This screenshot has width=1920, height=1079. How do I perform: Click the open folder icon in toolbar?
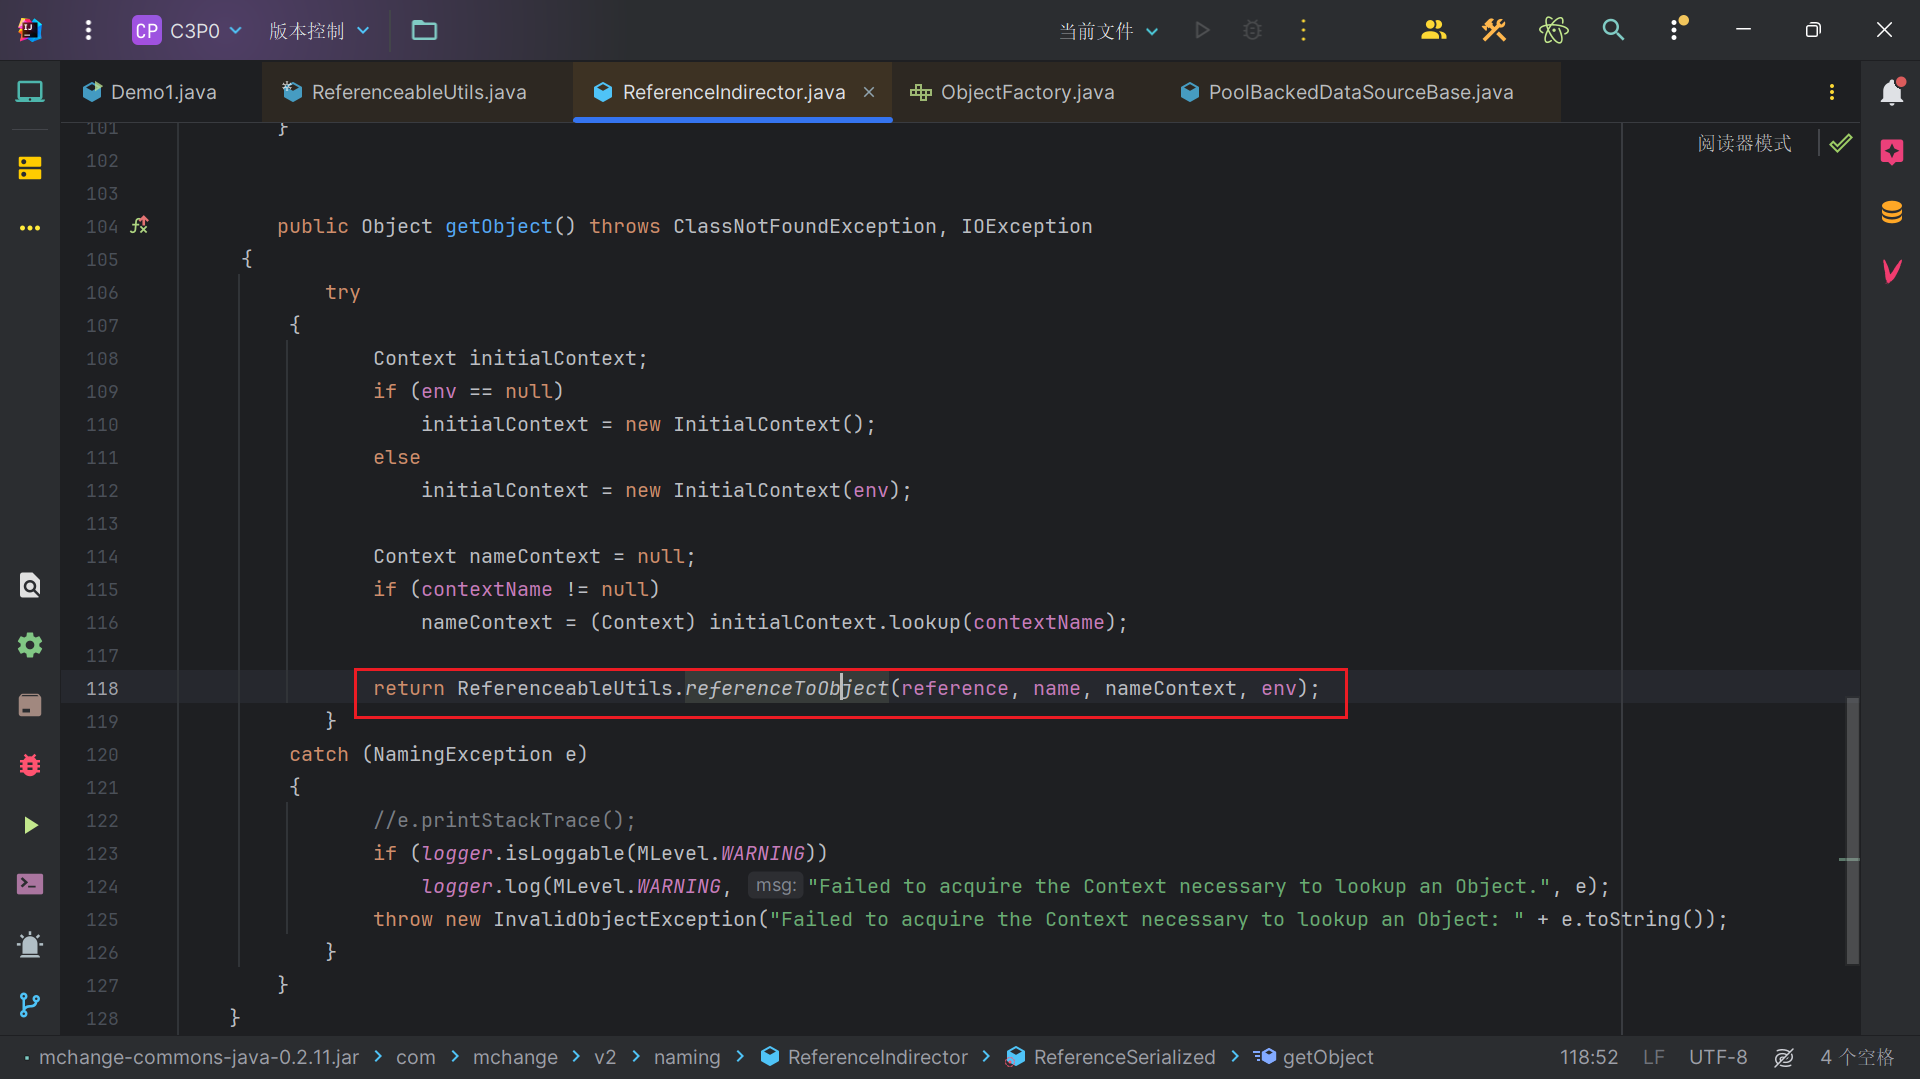point(424,31)
